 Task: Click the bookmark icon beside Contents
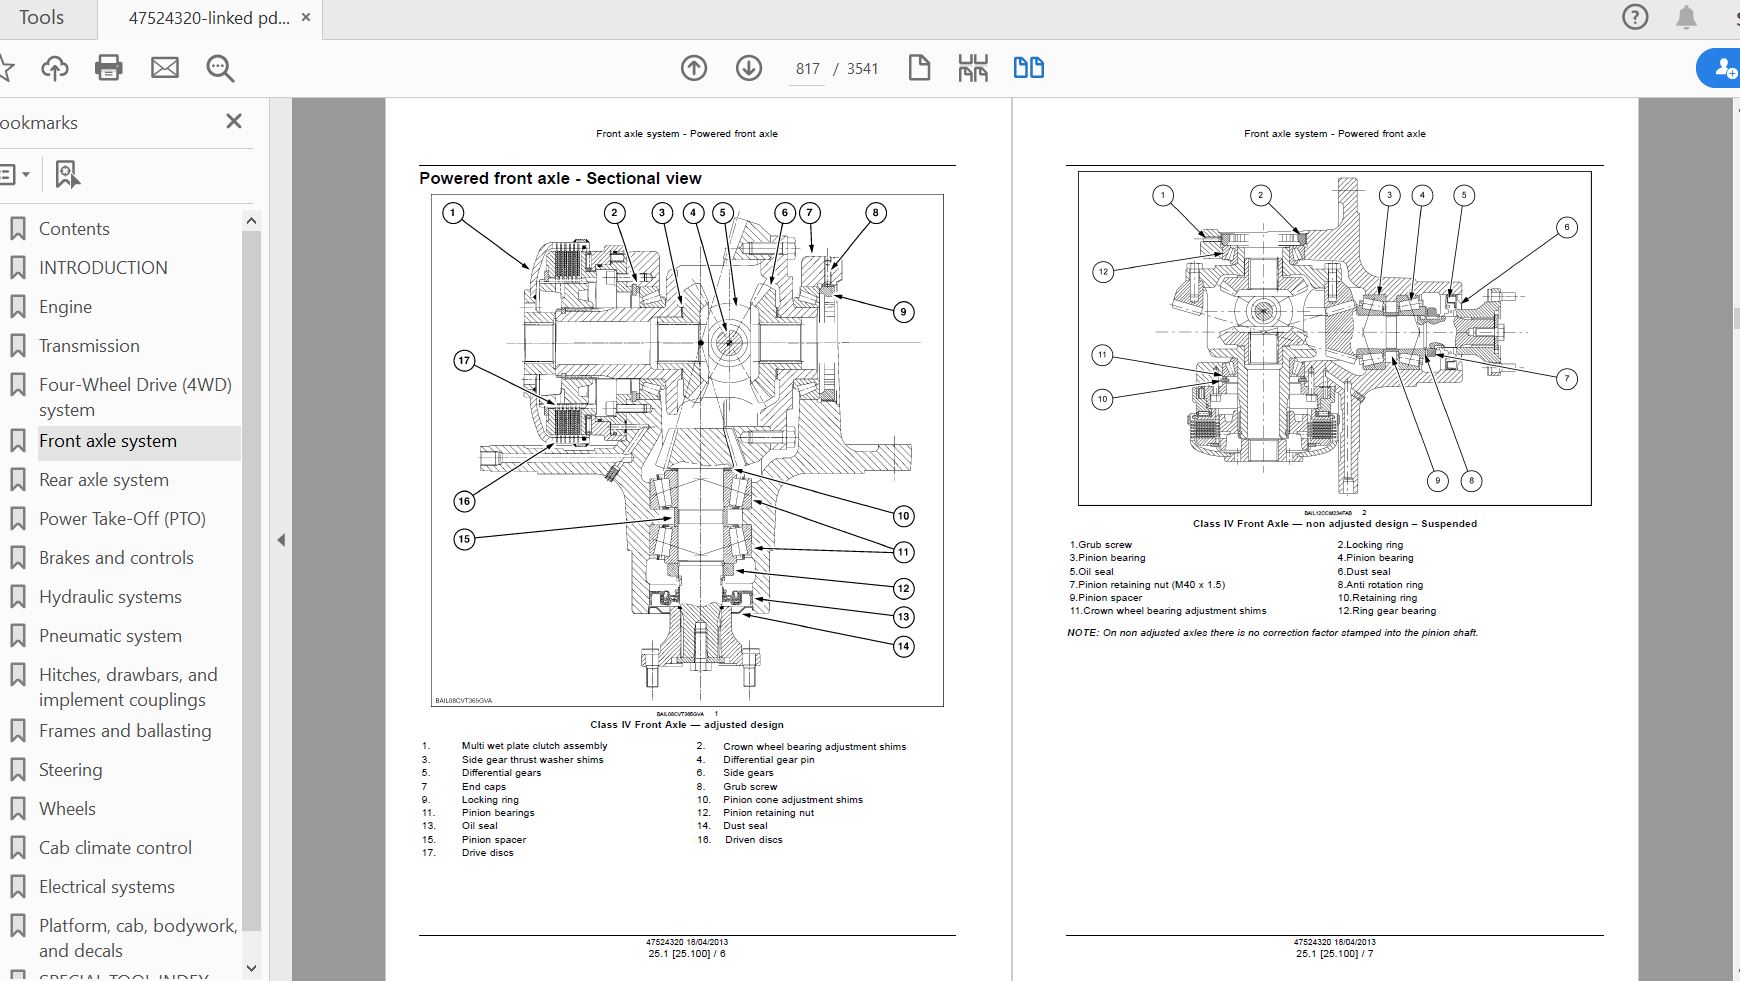pos(17,229)
